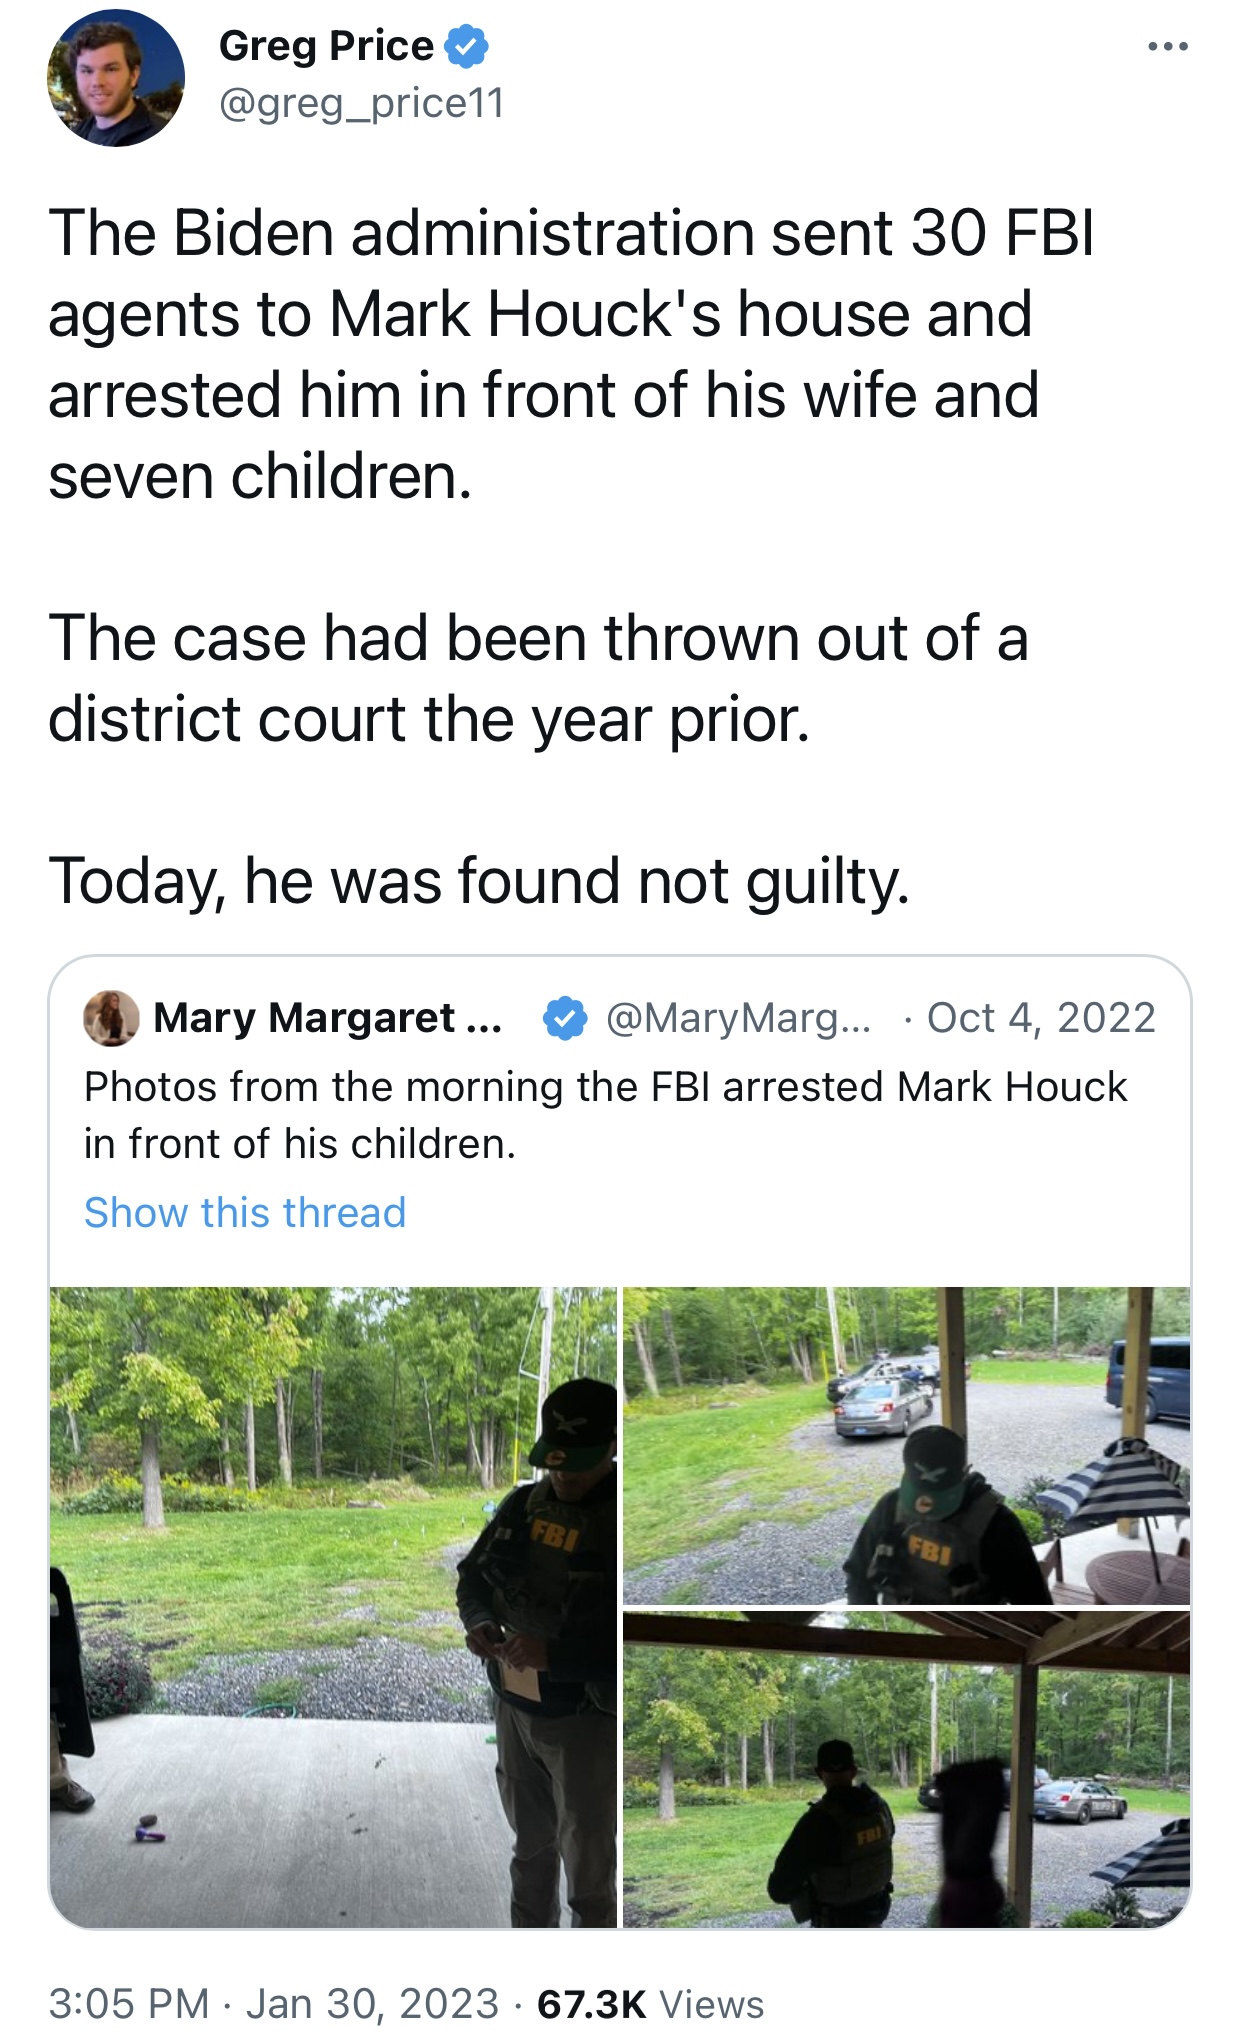Open the Greg Price display name
This screenshot has height=2032, width=1241.
tap(326, 46)
